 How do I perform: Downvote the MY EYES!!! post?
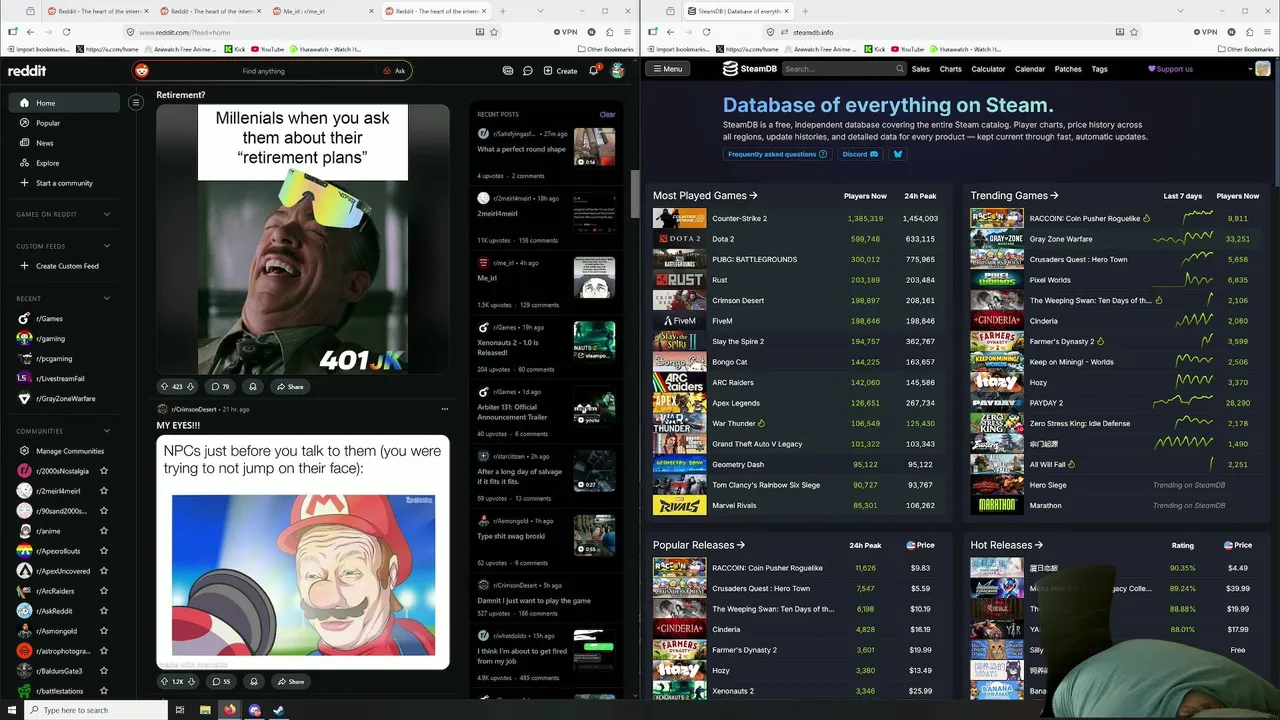[192, 682]
